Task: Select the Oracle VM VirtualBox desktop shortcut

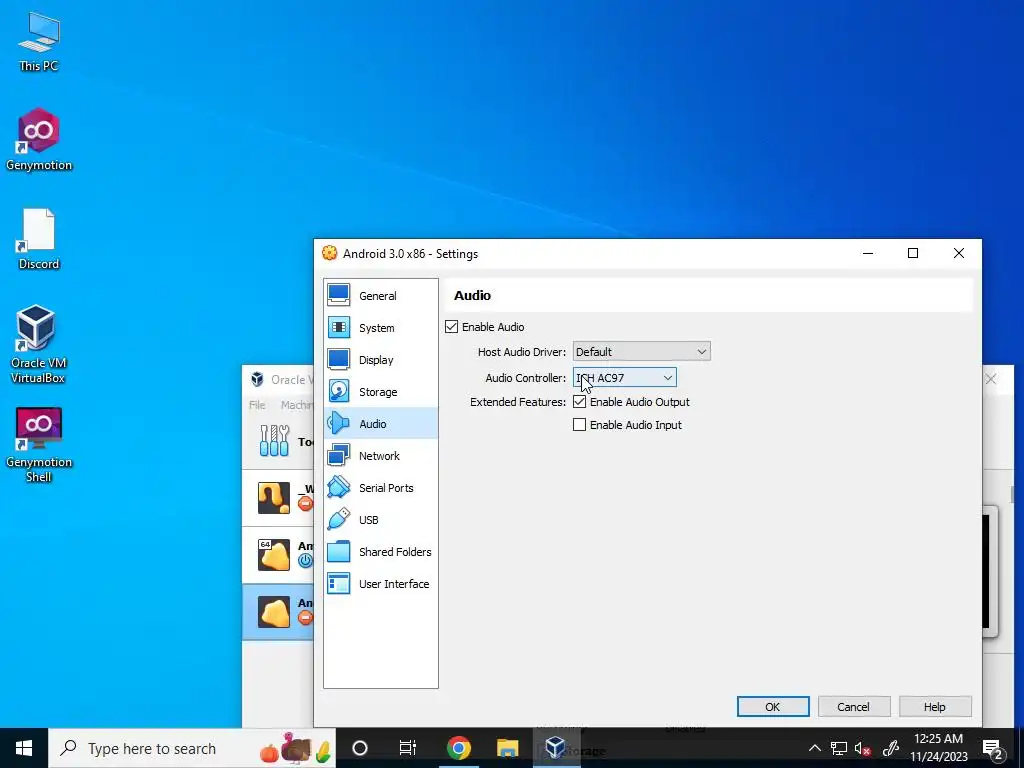Action: 38,344
